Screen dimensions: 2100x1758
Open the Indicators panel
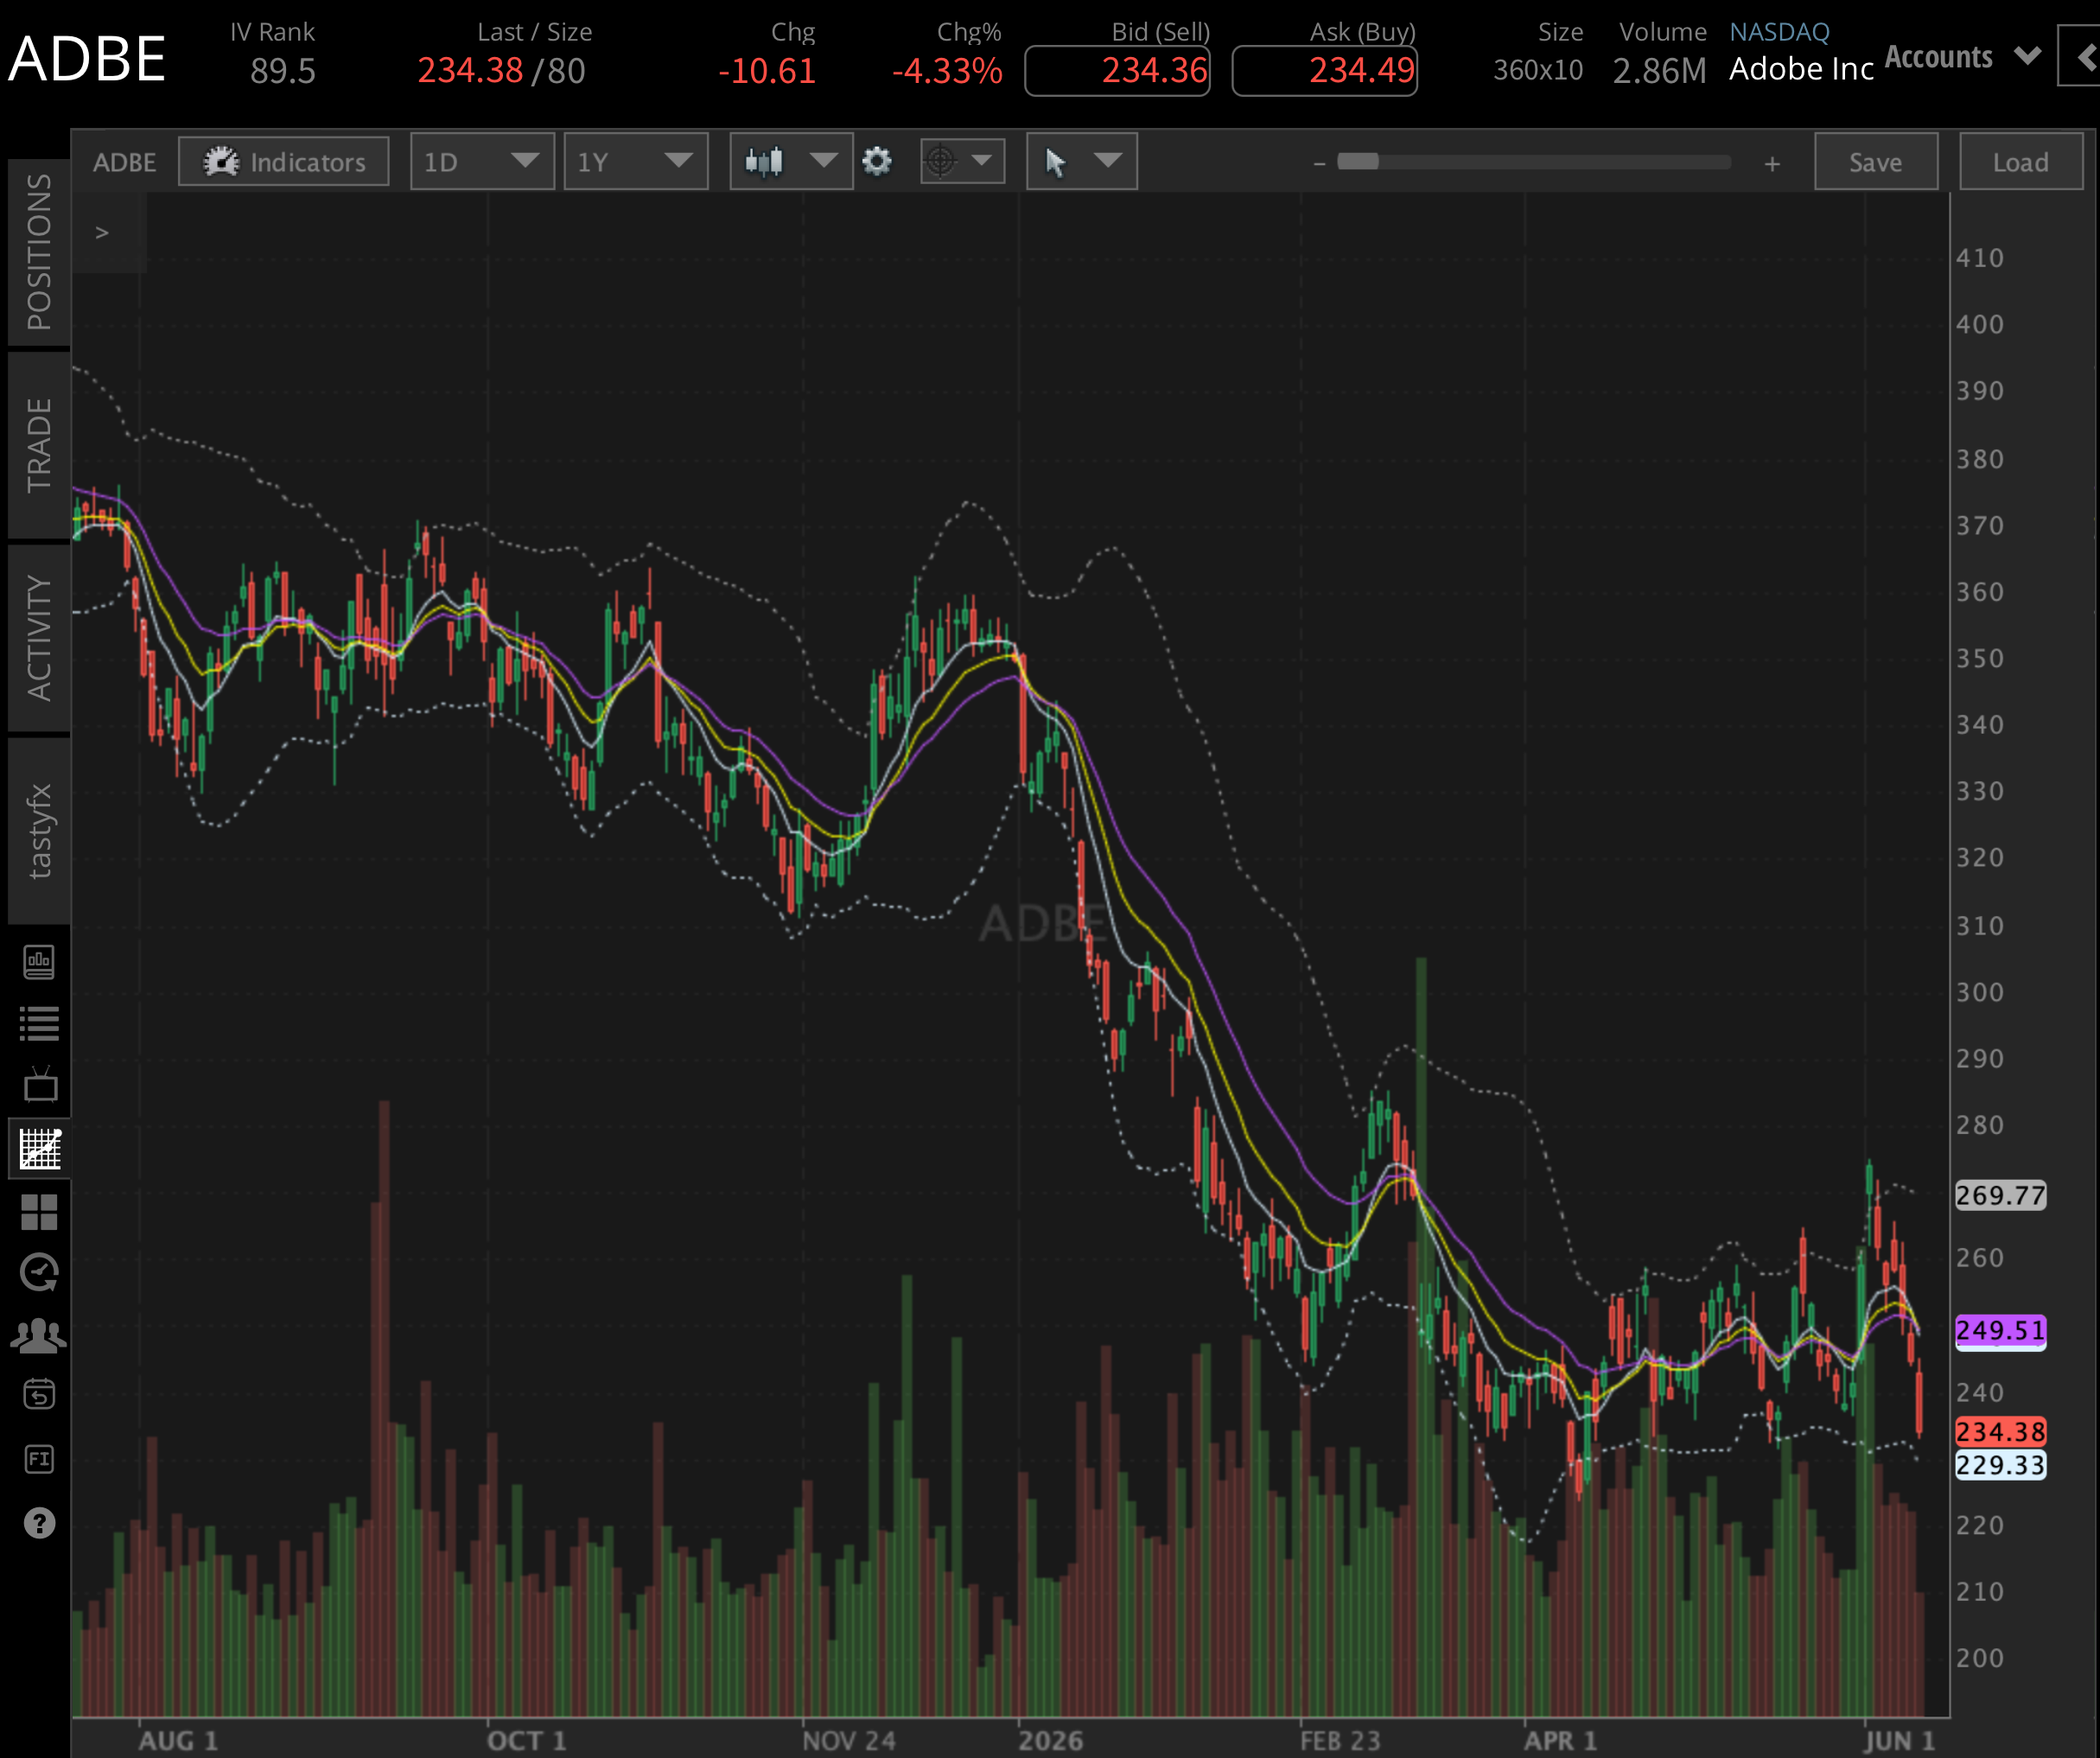coord(284,162)
